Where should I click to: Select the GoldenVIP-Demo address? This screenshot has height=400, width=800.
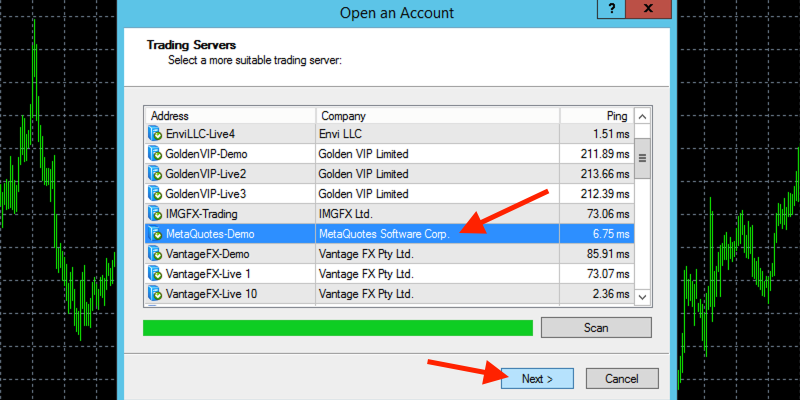(206, 154)
